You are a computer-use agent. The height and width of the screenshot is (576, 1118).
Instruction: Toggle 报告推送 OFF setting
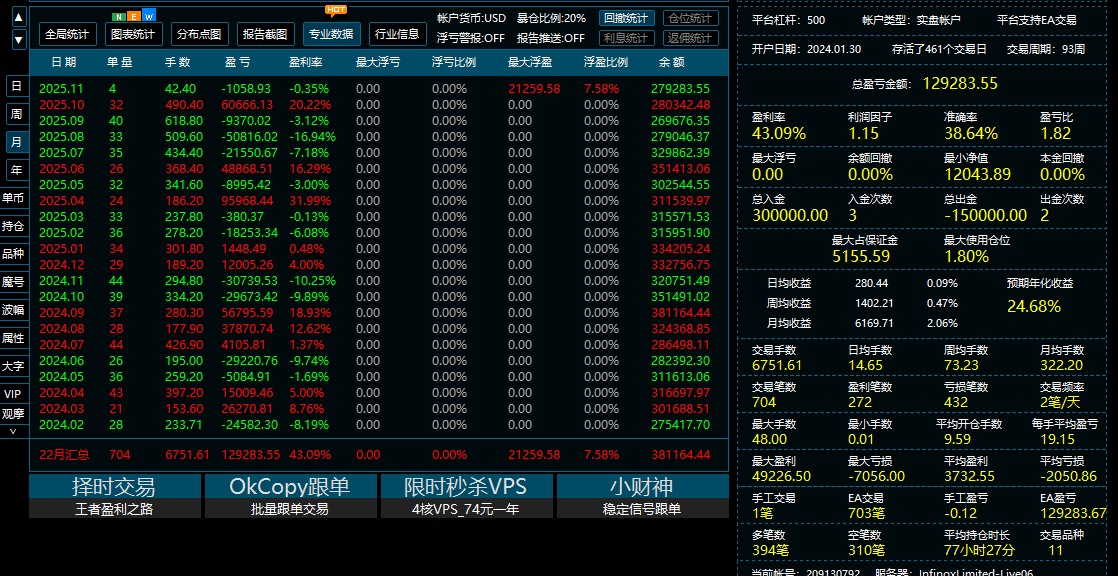coord(550,38)
